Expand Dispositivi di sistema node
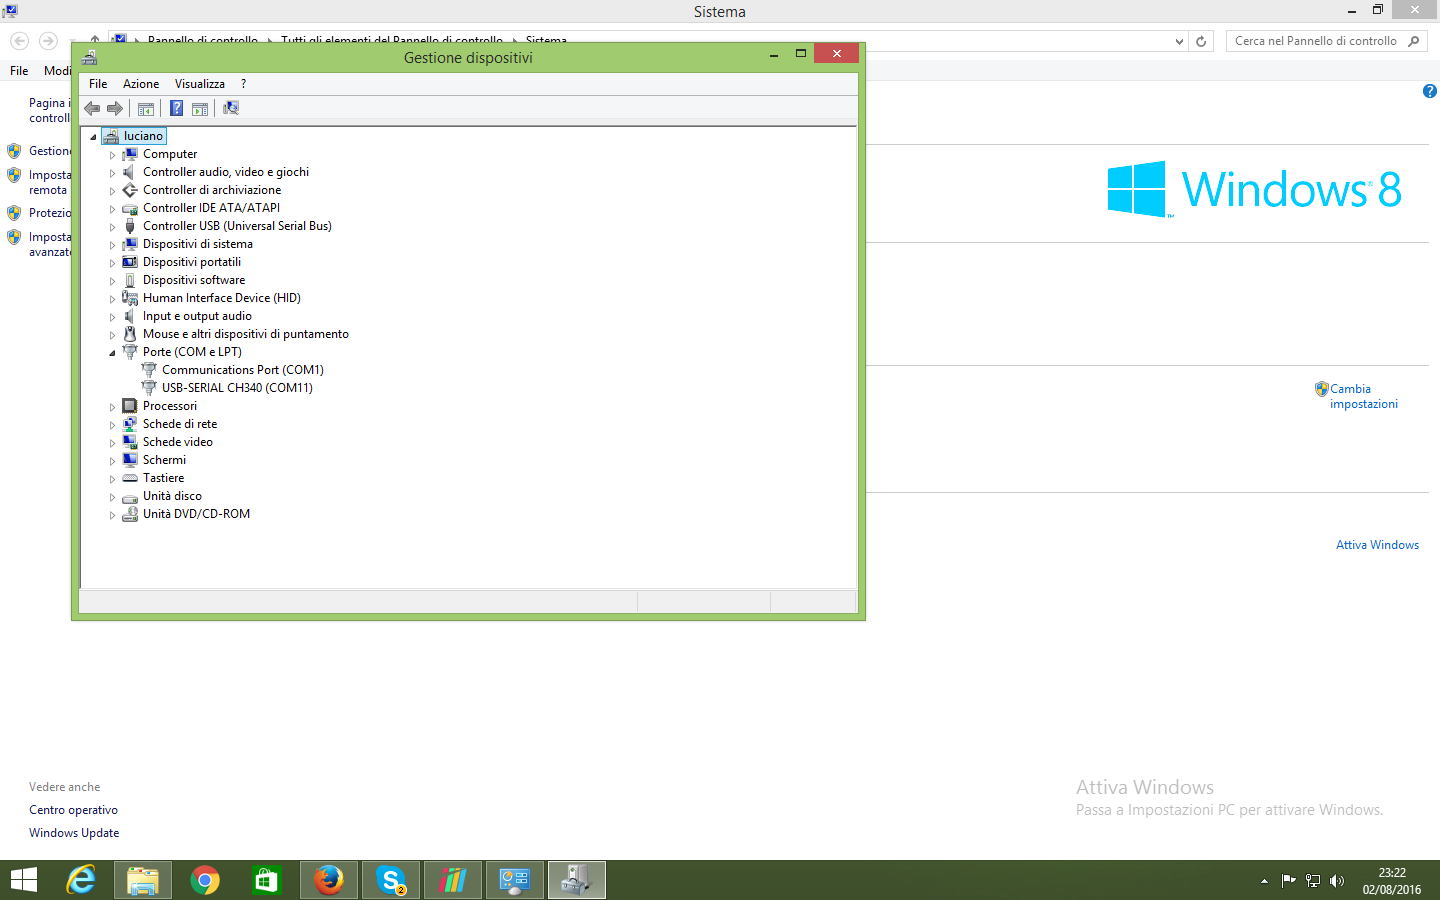 click(112, 245)
